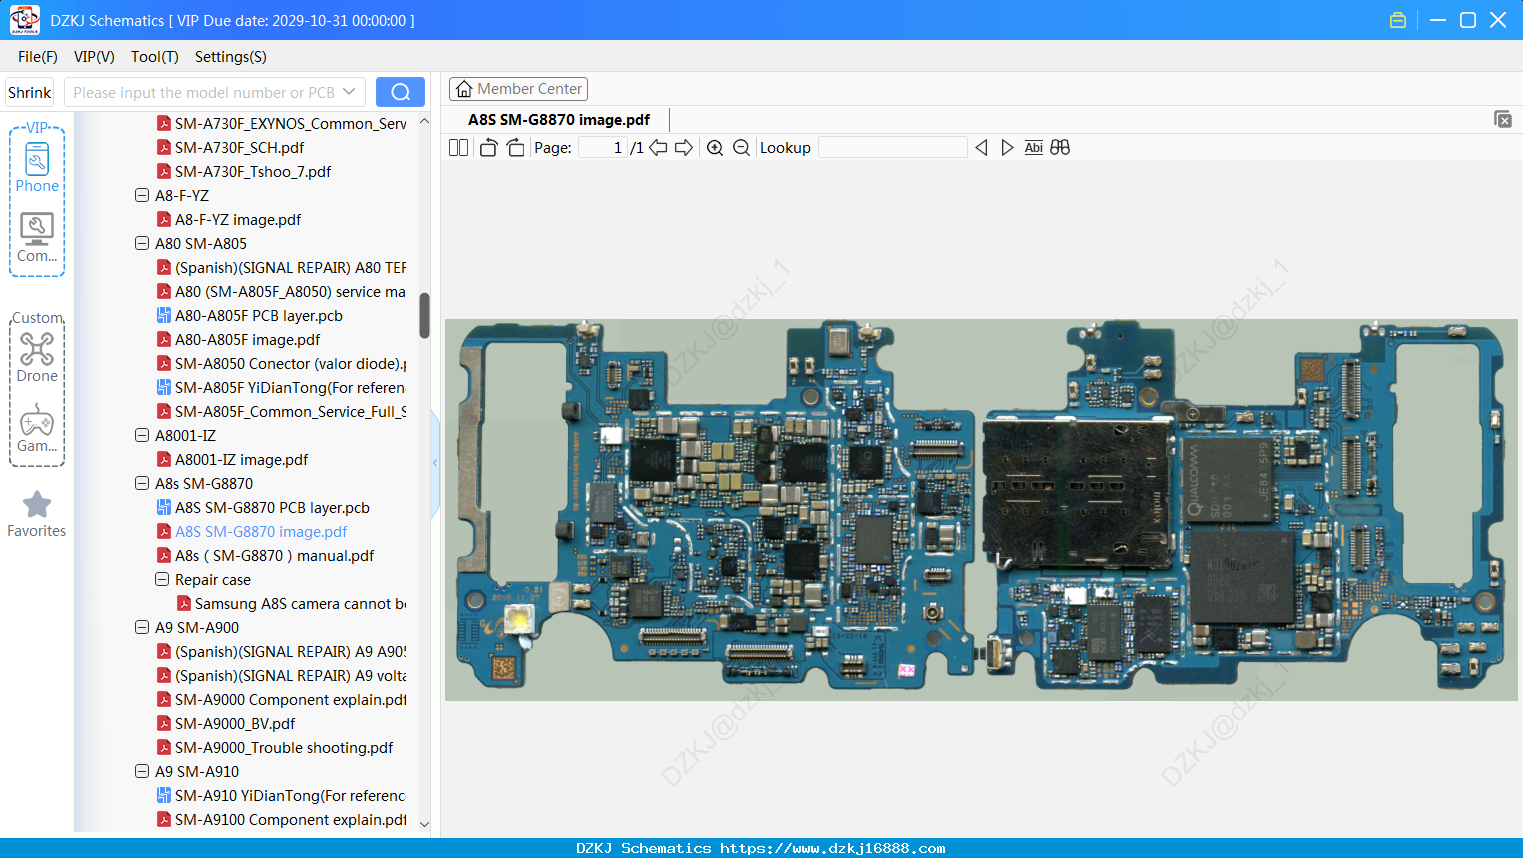Image resolution: width=1523 pixels, height=858 pixels.
Task: Click the yellow toolbox icon in title bar
Action: tap(1398, 20)
